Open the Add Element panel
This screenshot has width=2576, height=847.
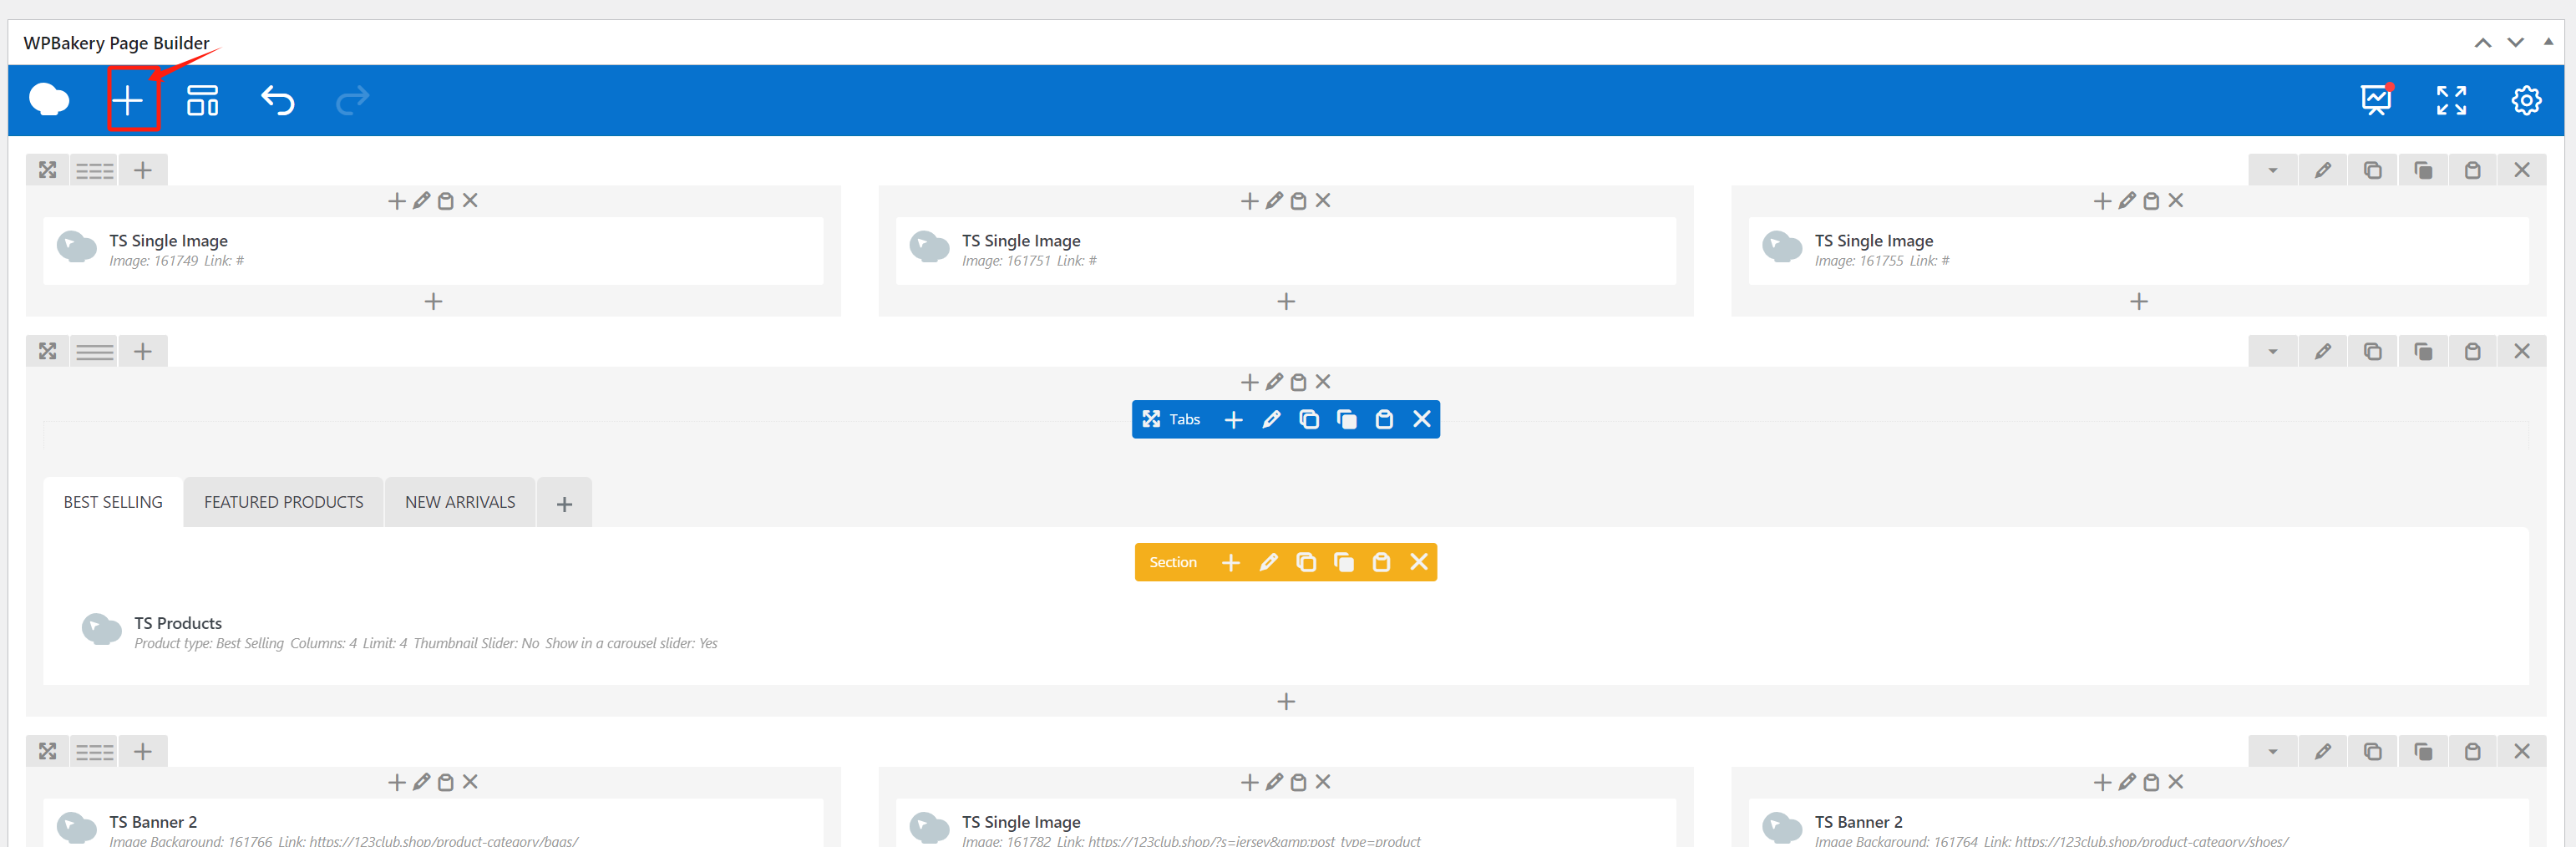tap(128, 100)
